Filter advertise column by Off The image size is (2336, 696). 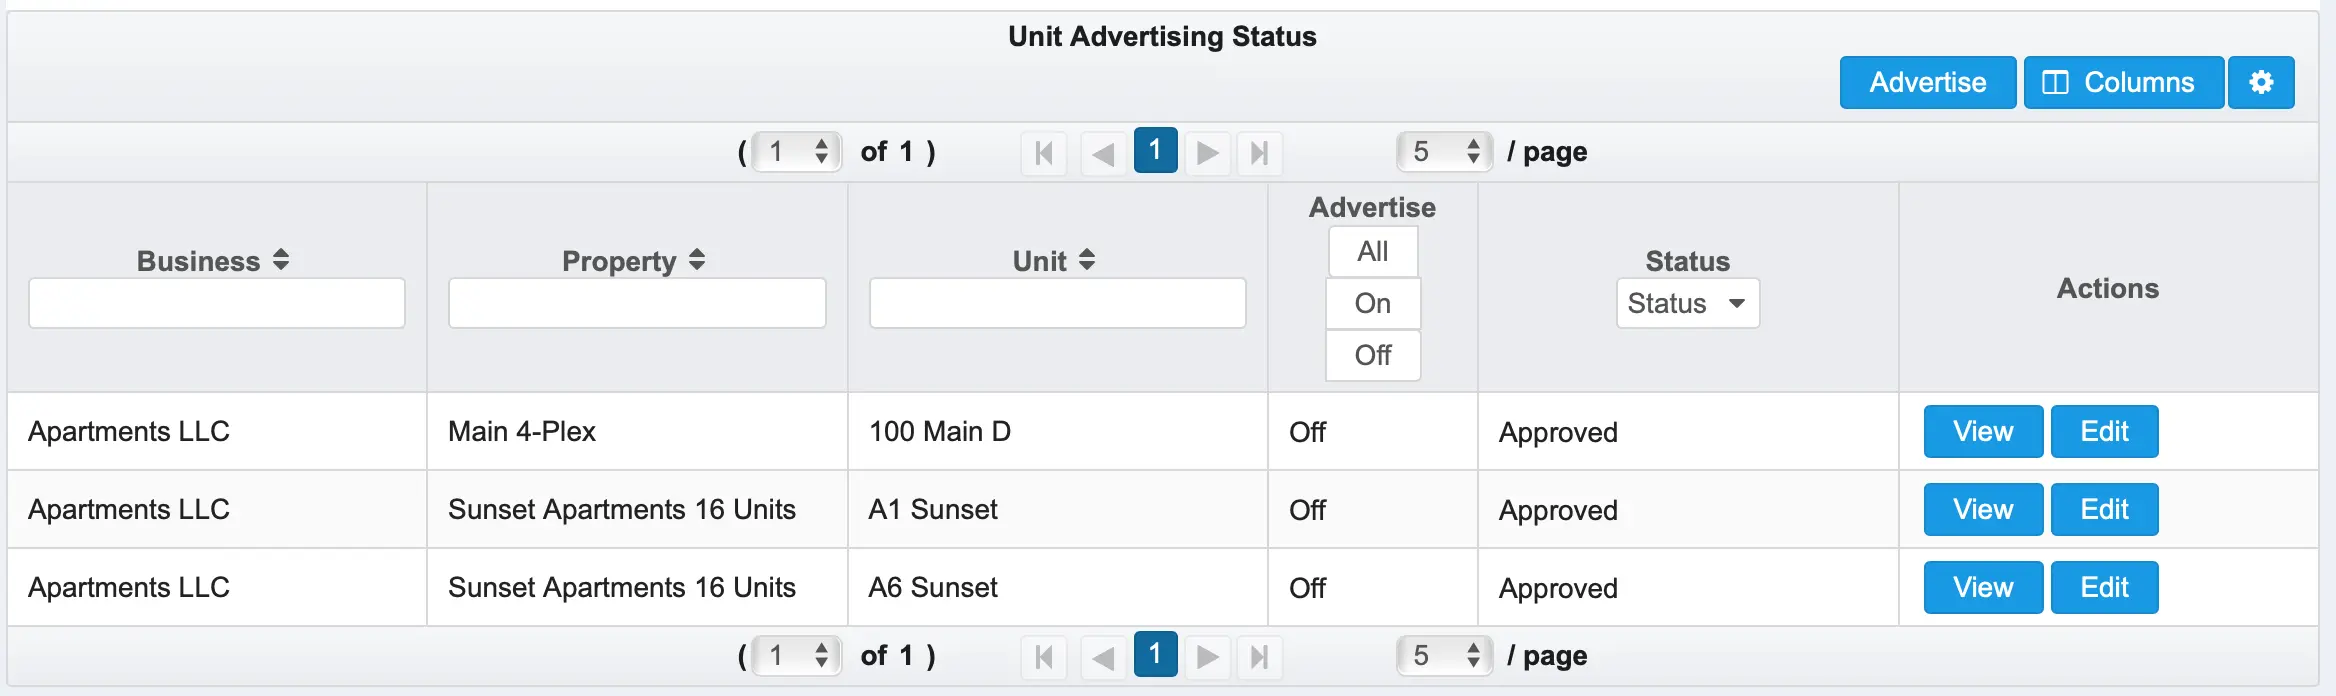(1372, 355)
